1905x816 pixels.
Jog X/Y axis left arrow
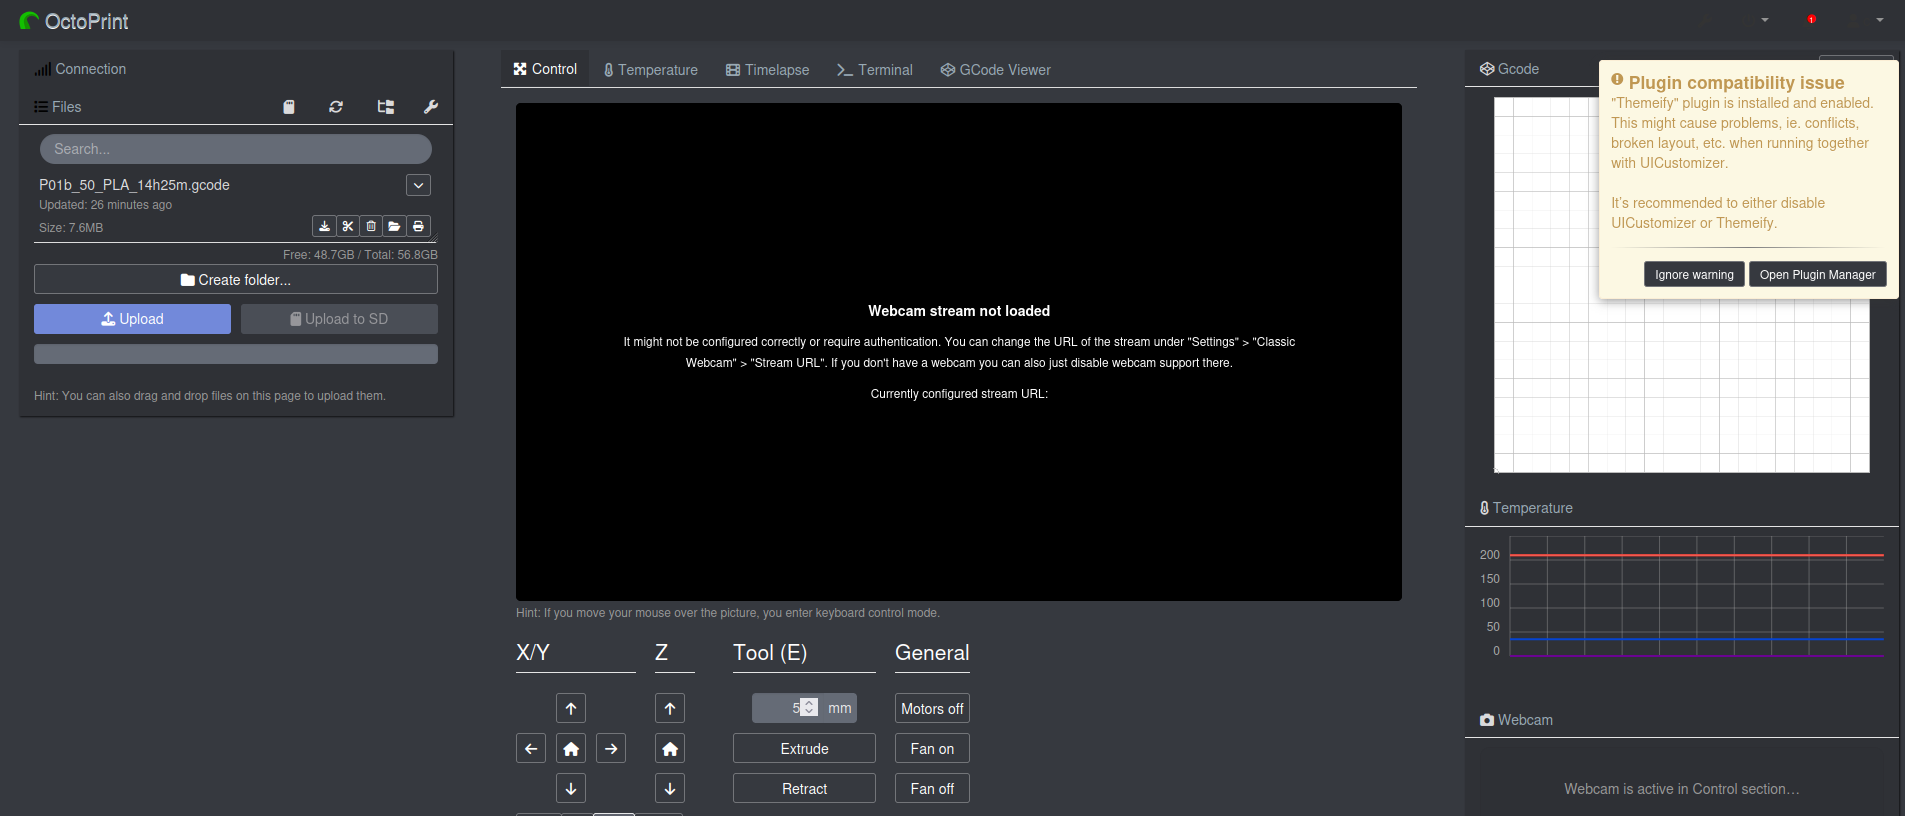click(x=531, y=748)
